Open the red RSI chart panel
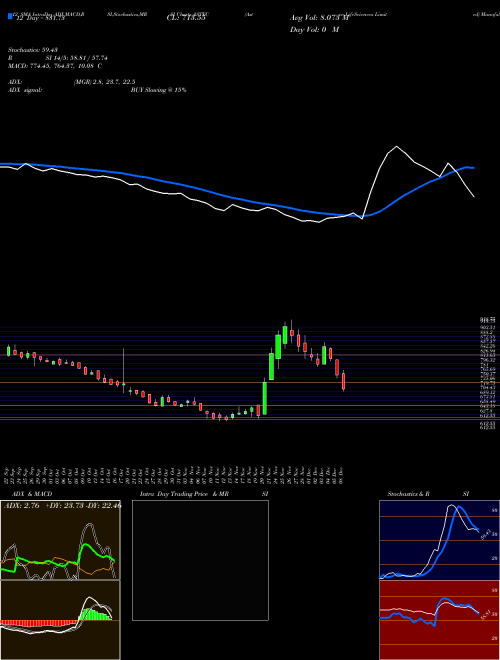 (439, 620)
